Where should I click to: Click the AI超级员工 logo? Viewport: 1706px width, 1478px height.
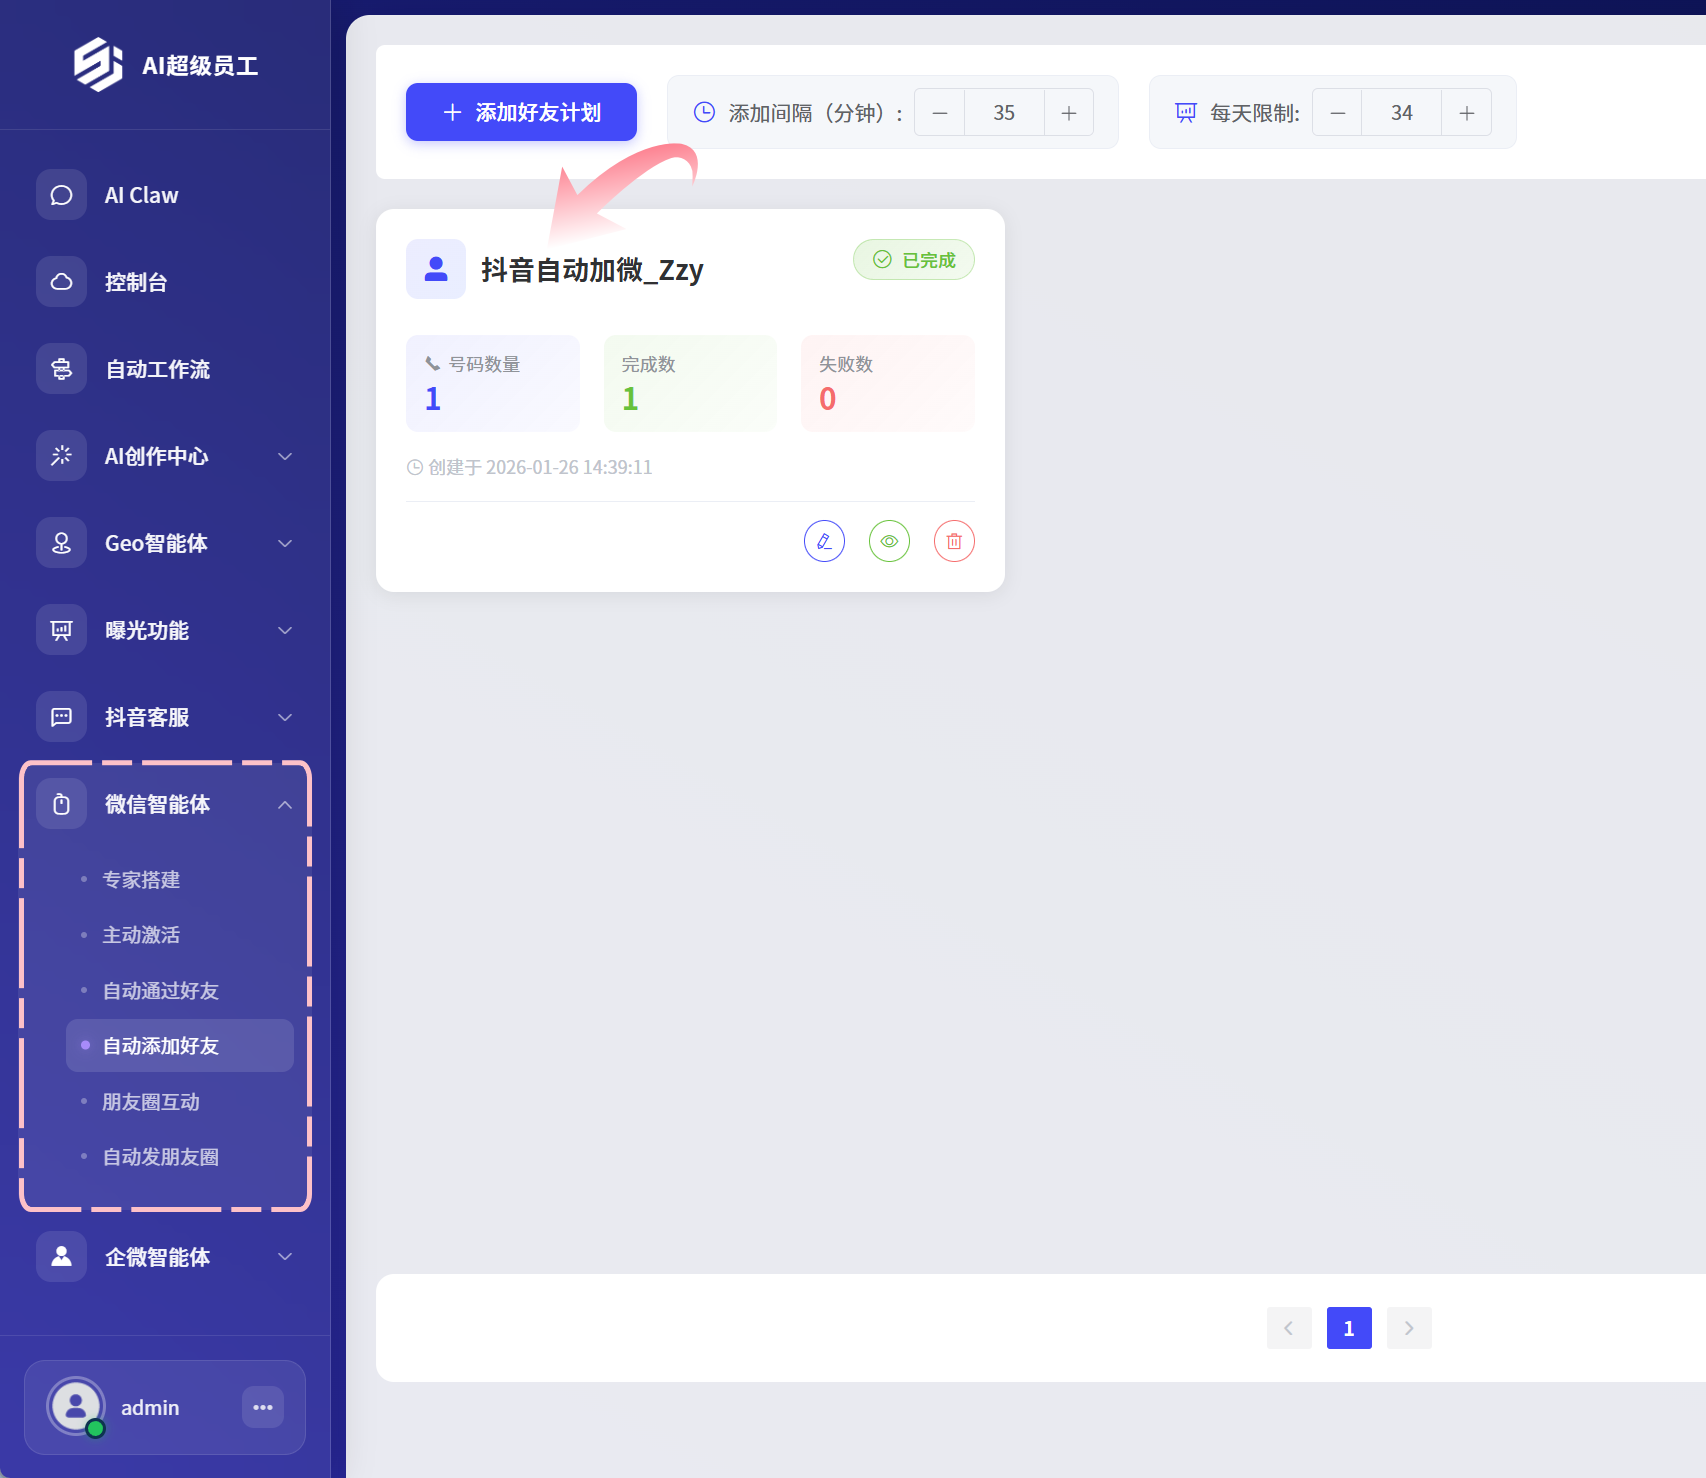click(95, 63)
